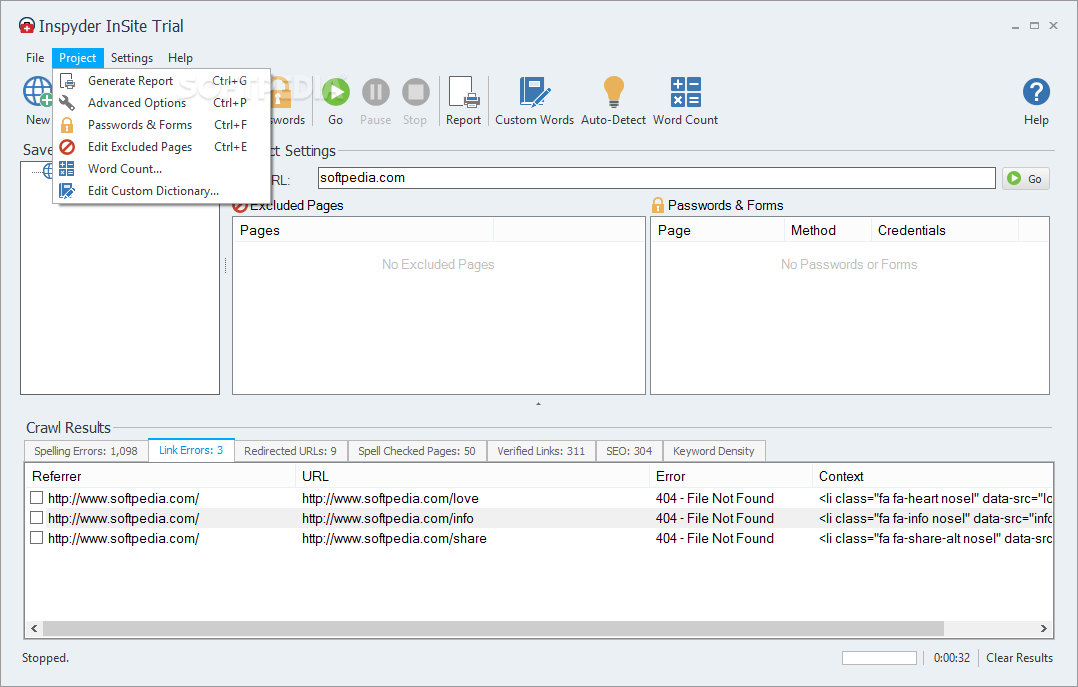Open the Report printer icon
Image resolution: width=1078 pixels, height=687 pixels.
point(463,92)
